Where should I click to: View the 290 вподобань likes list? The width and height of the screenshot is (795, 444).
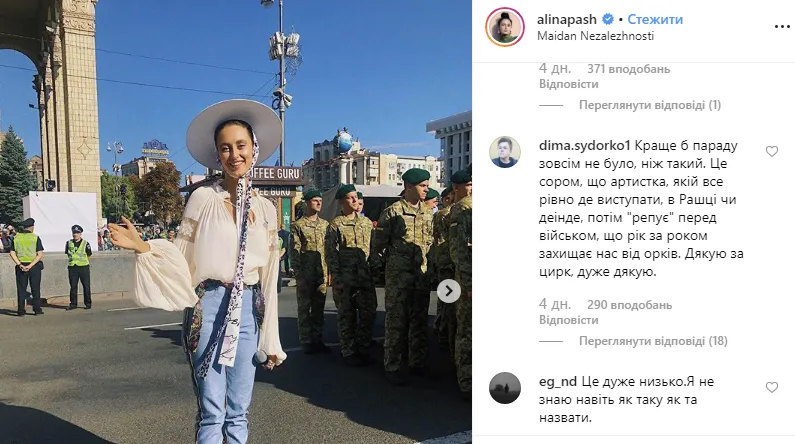pos(629,305)
